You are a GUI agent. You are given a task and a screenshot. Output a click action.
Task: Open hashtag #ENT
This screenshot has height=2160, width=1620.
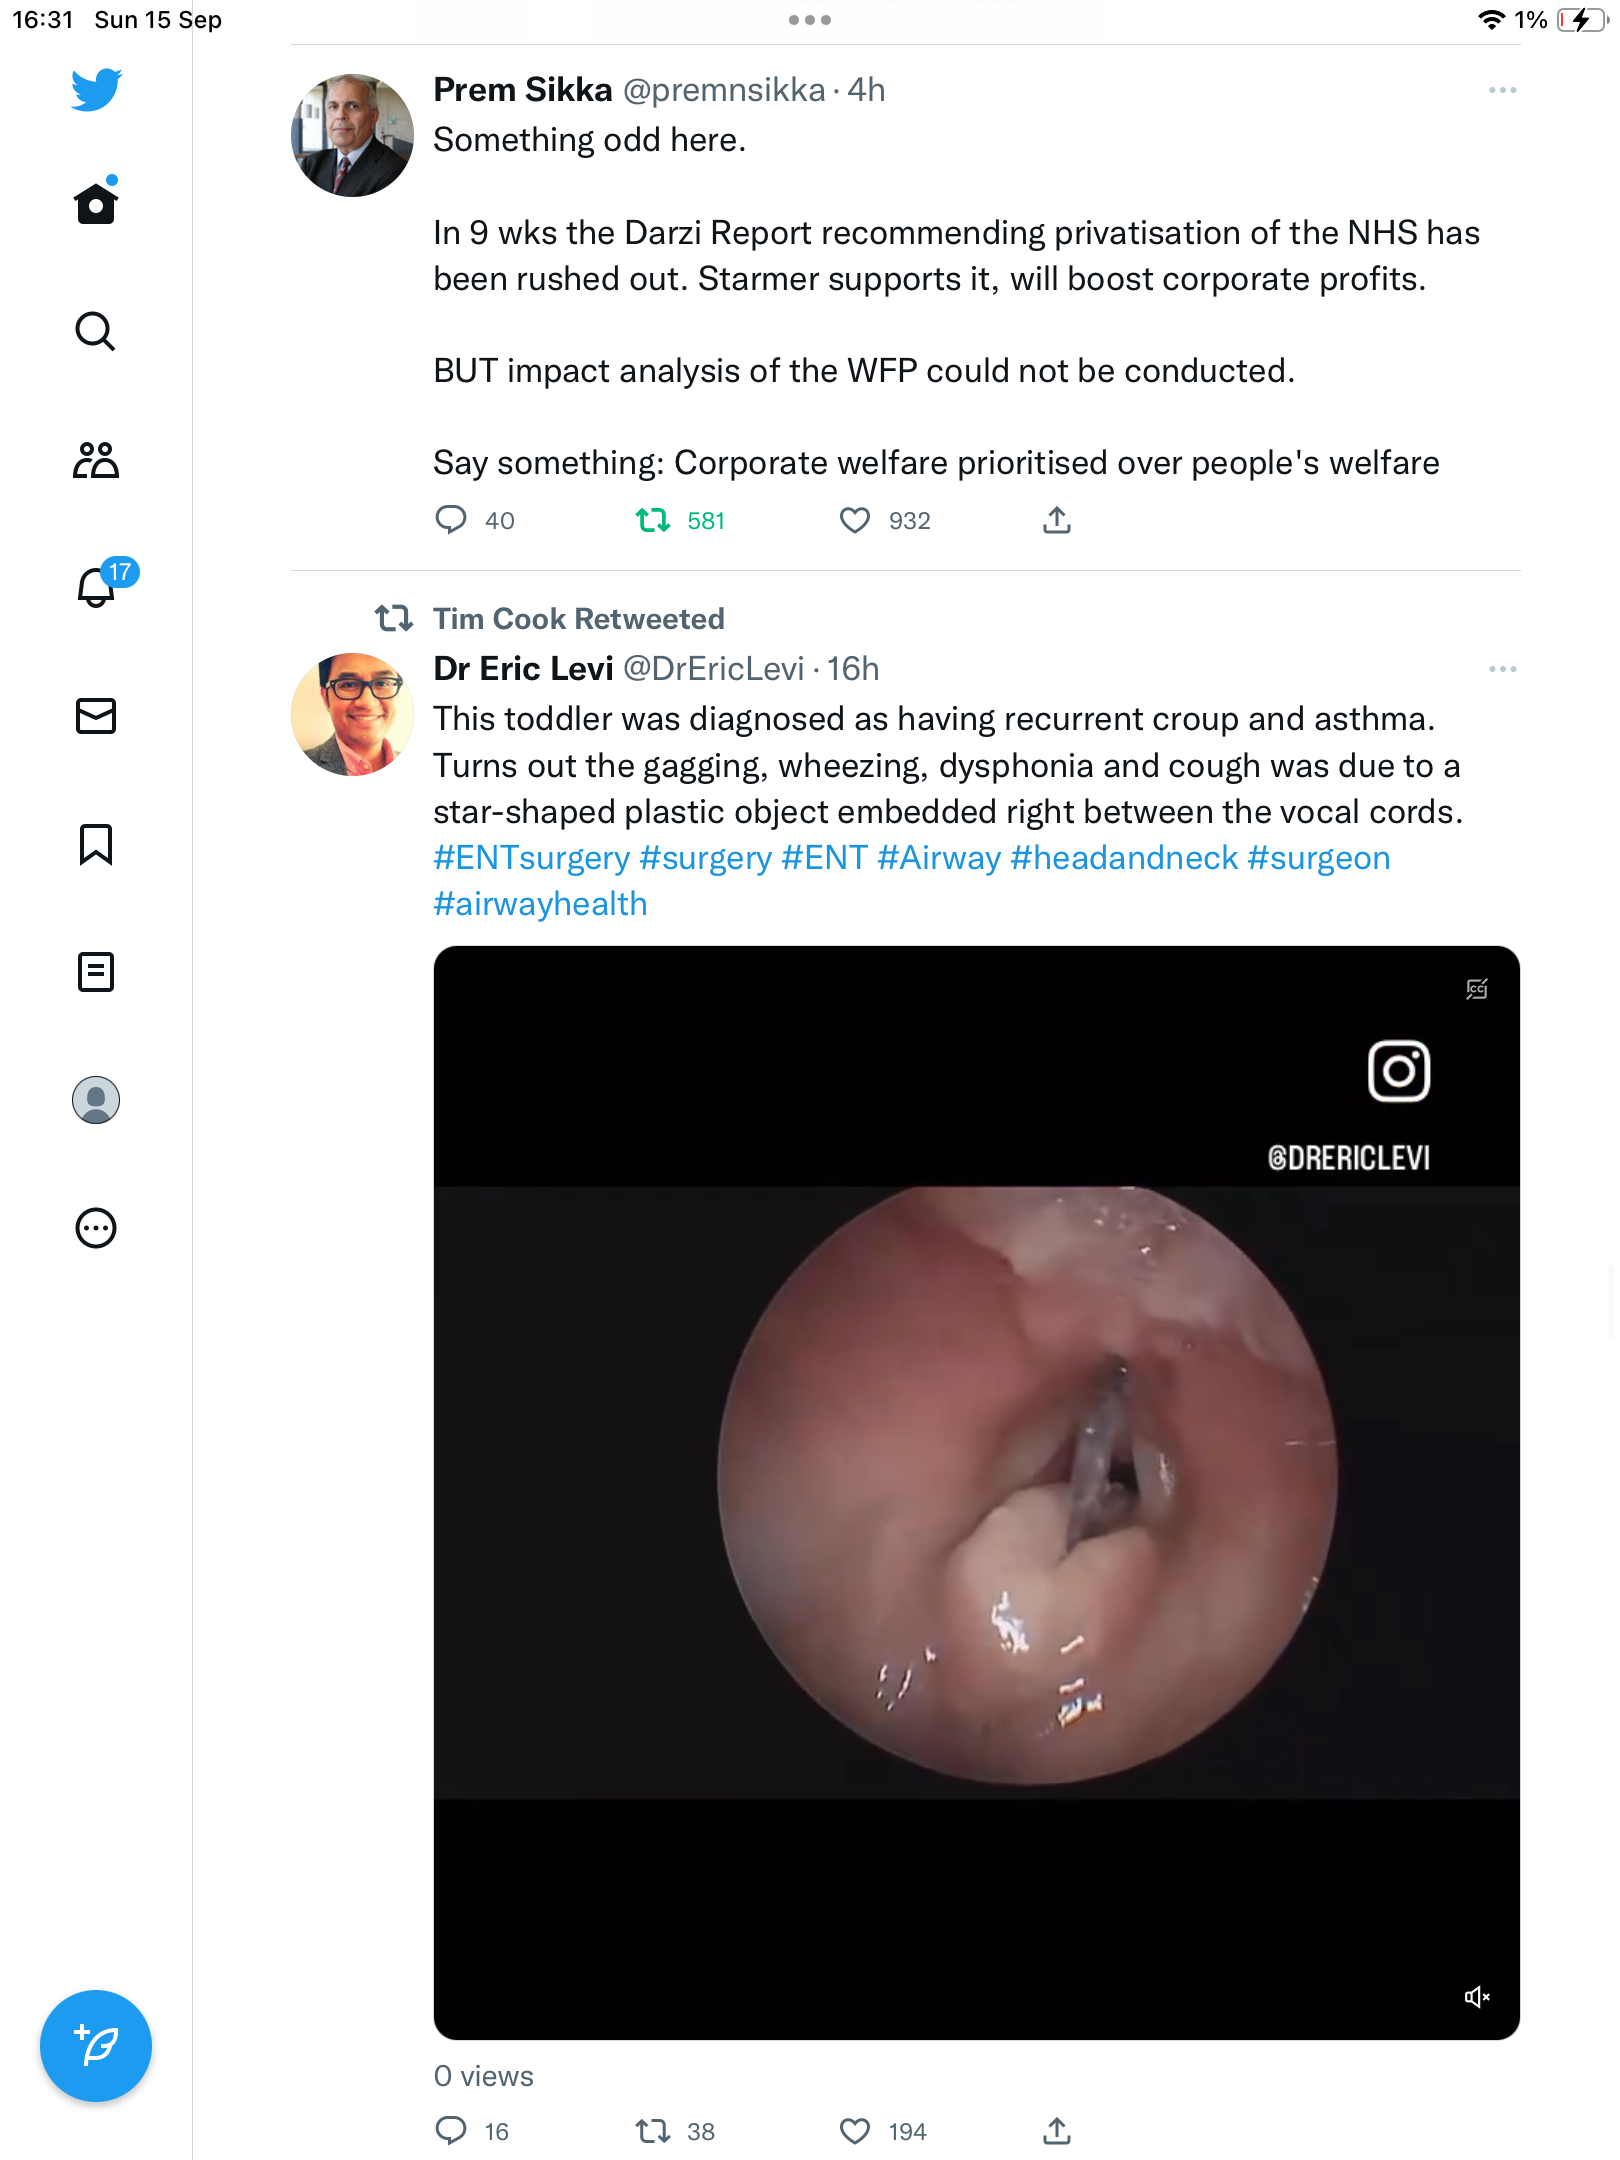coord(824,858)
